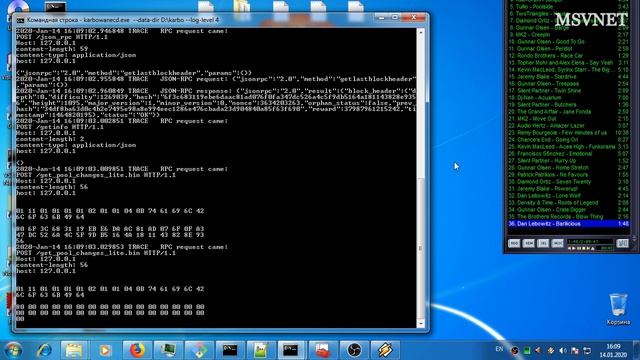640x360 pixels.
Task: Select track 15 Jeremy Blake - Stardrive
Action: coord(569,77)
